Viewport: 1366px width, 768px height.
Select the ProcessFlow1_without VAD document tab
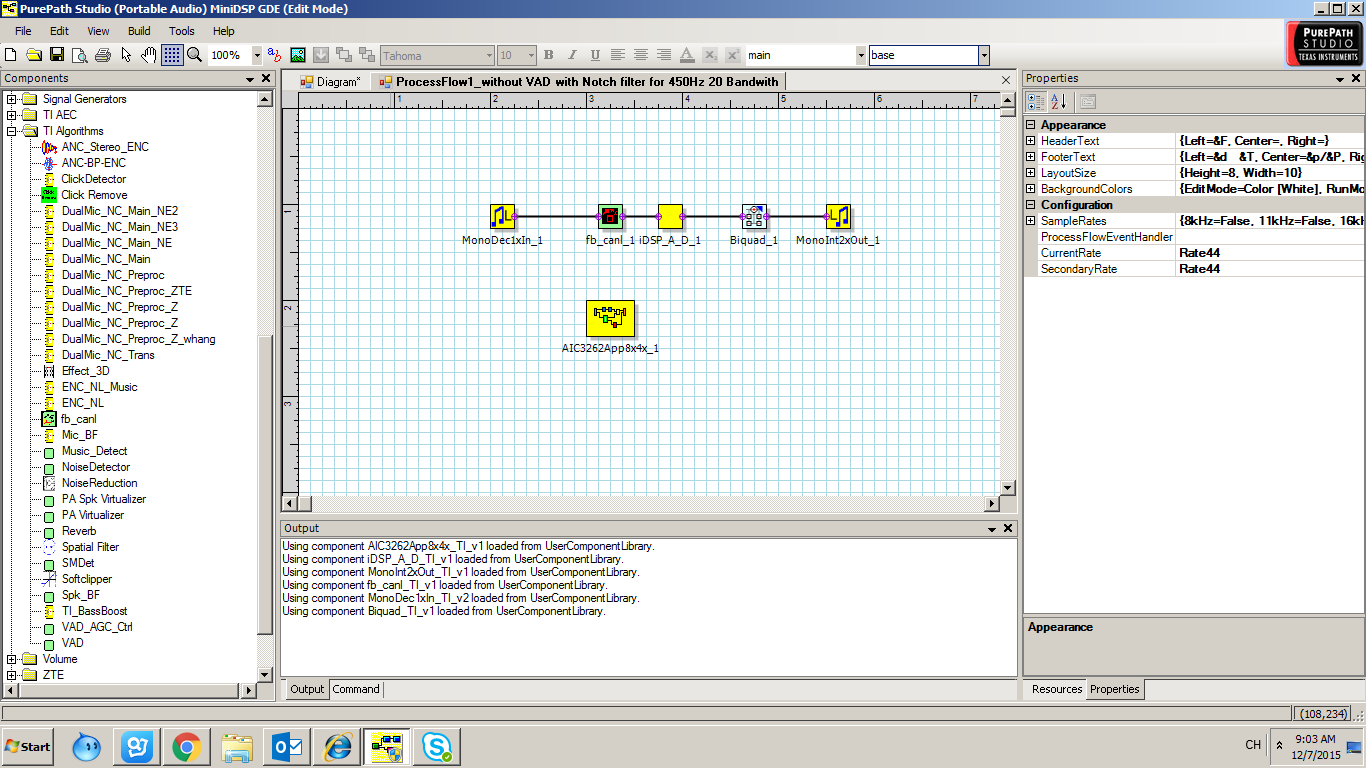[578, 82]
